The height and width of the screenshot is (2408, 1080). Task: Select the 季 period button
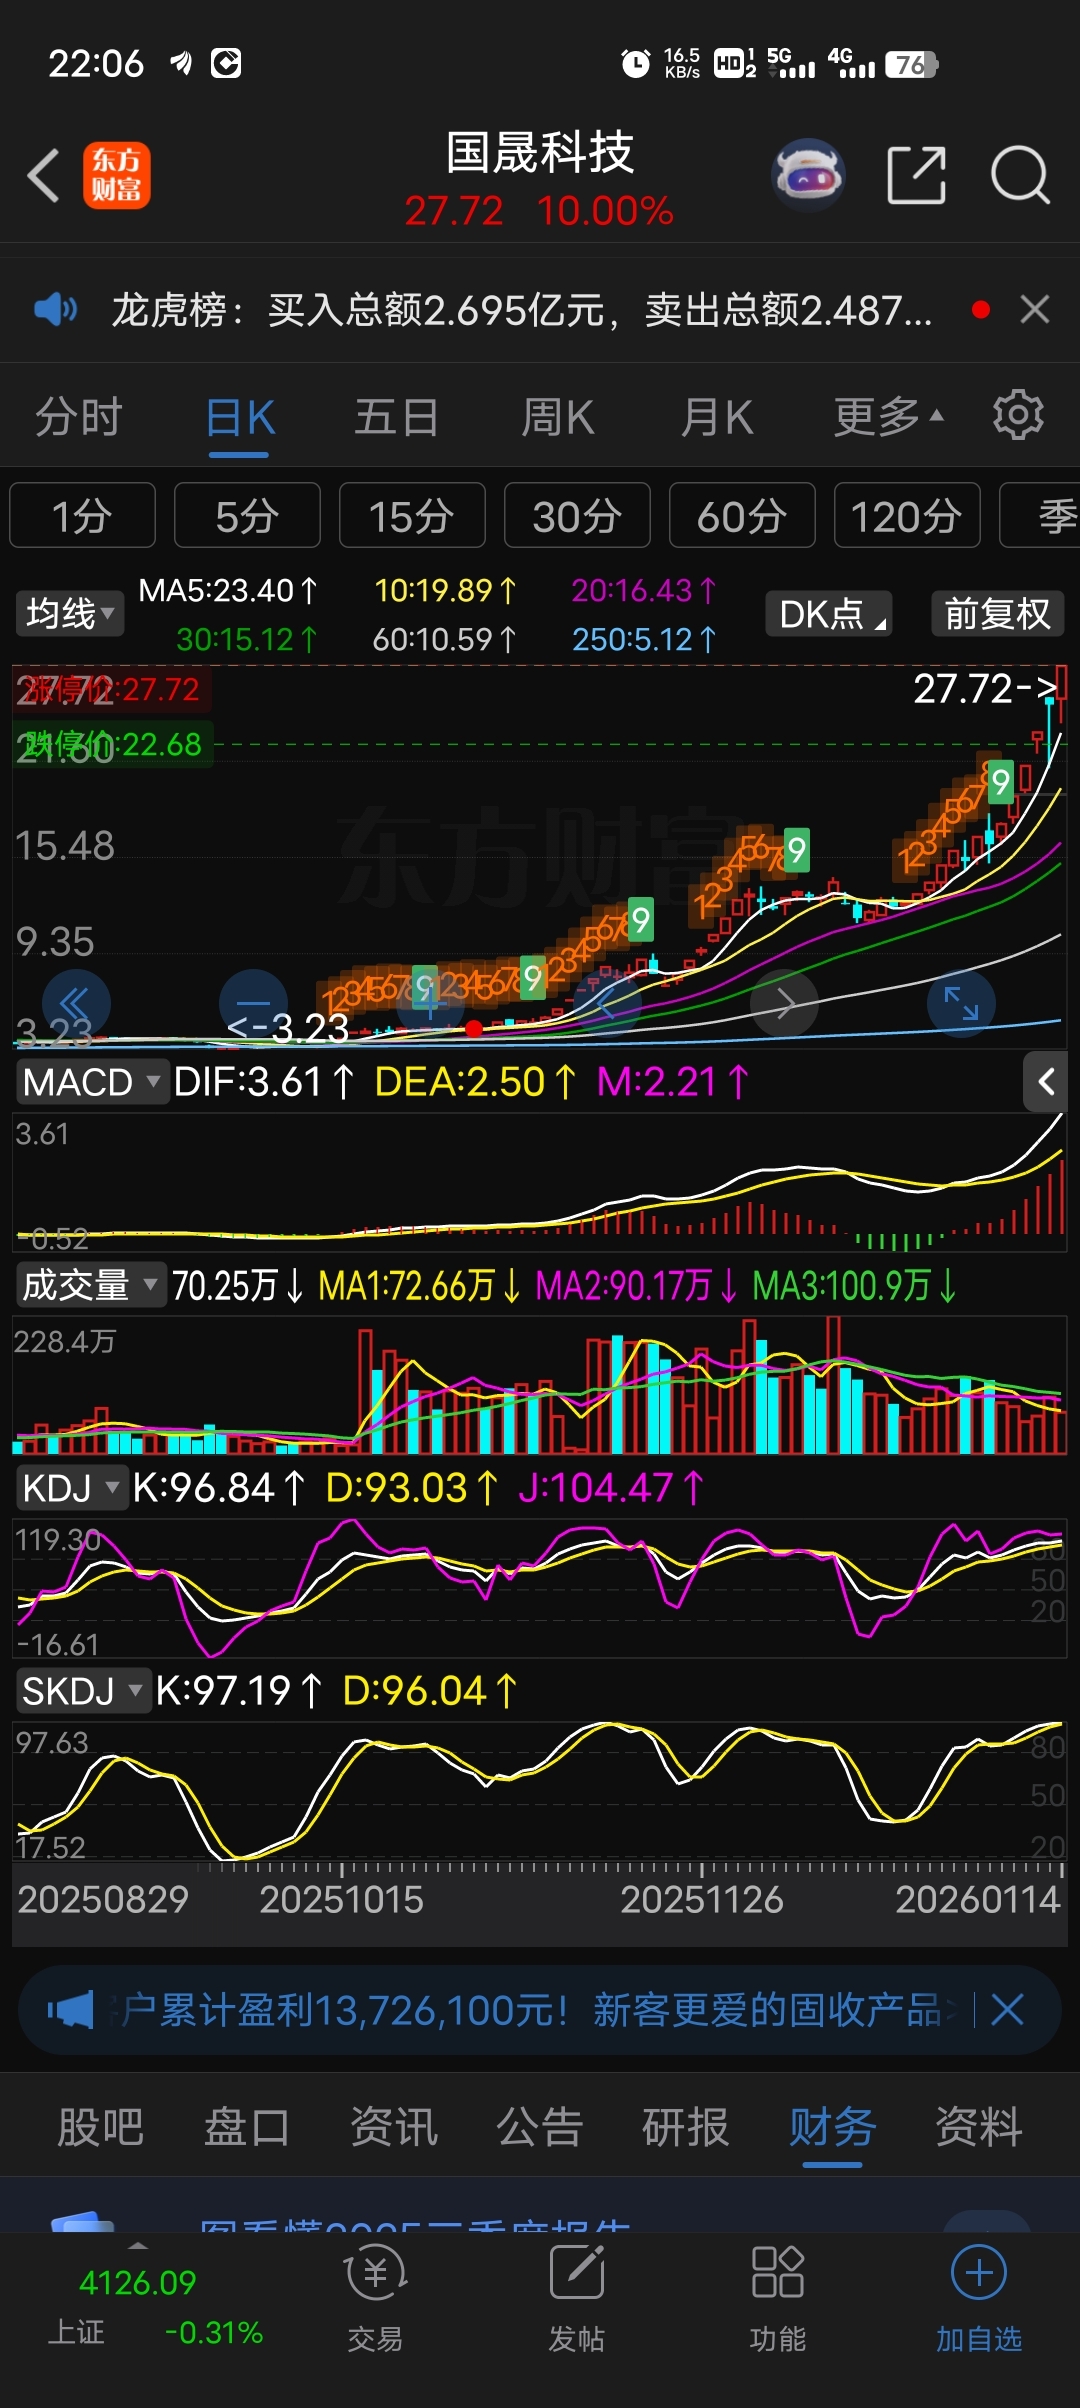point(1040,515)
